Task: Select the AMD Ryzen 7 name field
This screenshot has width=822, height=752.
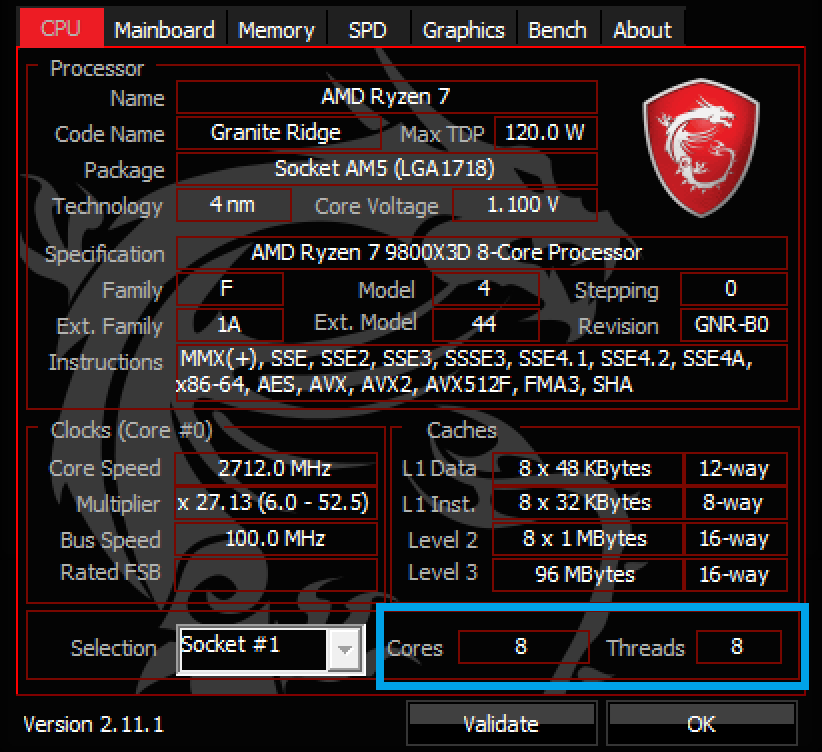Action: (387, 97)
